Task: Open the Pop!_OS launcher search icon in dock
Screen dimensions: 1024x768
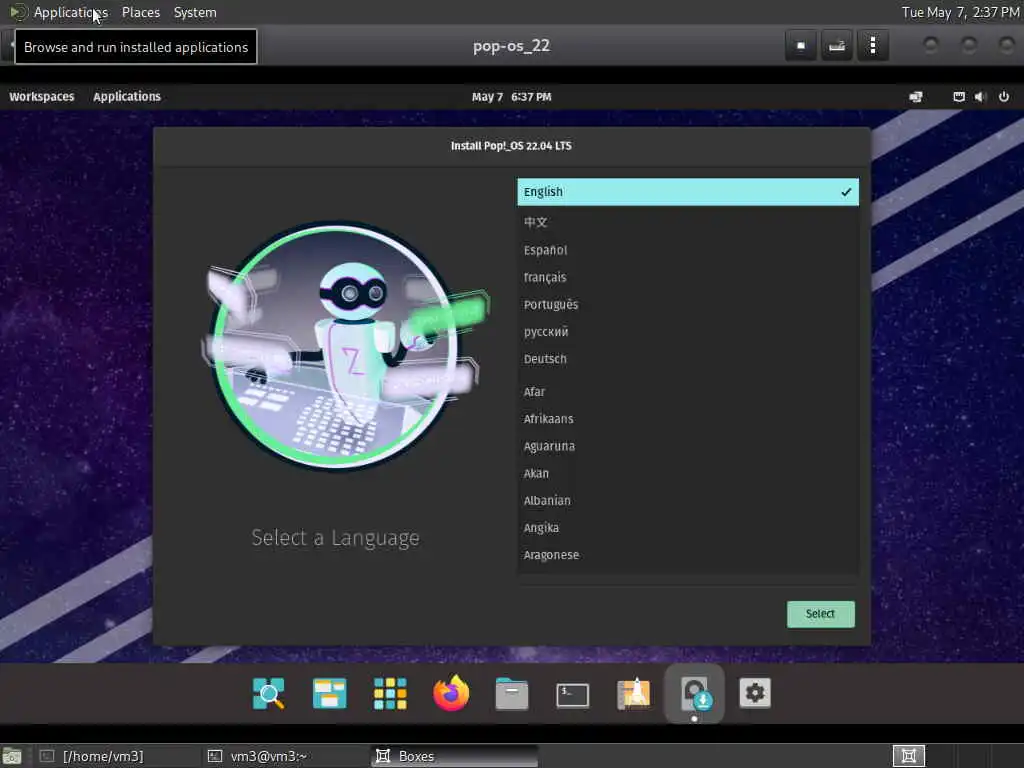Action: tap(268, 694)
